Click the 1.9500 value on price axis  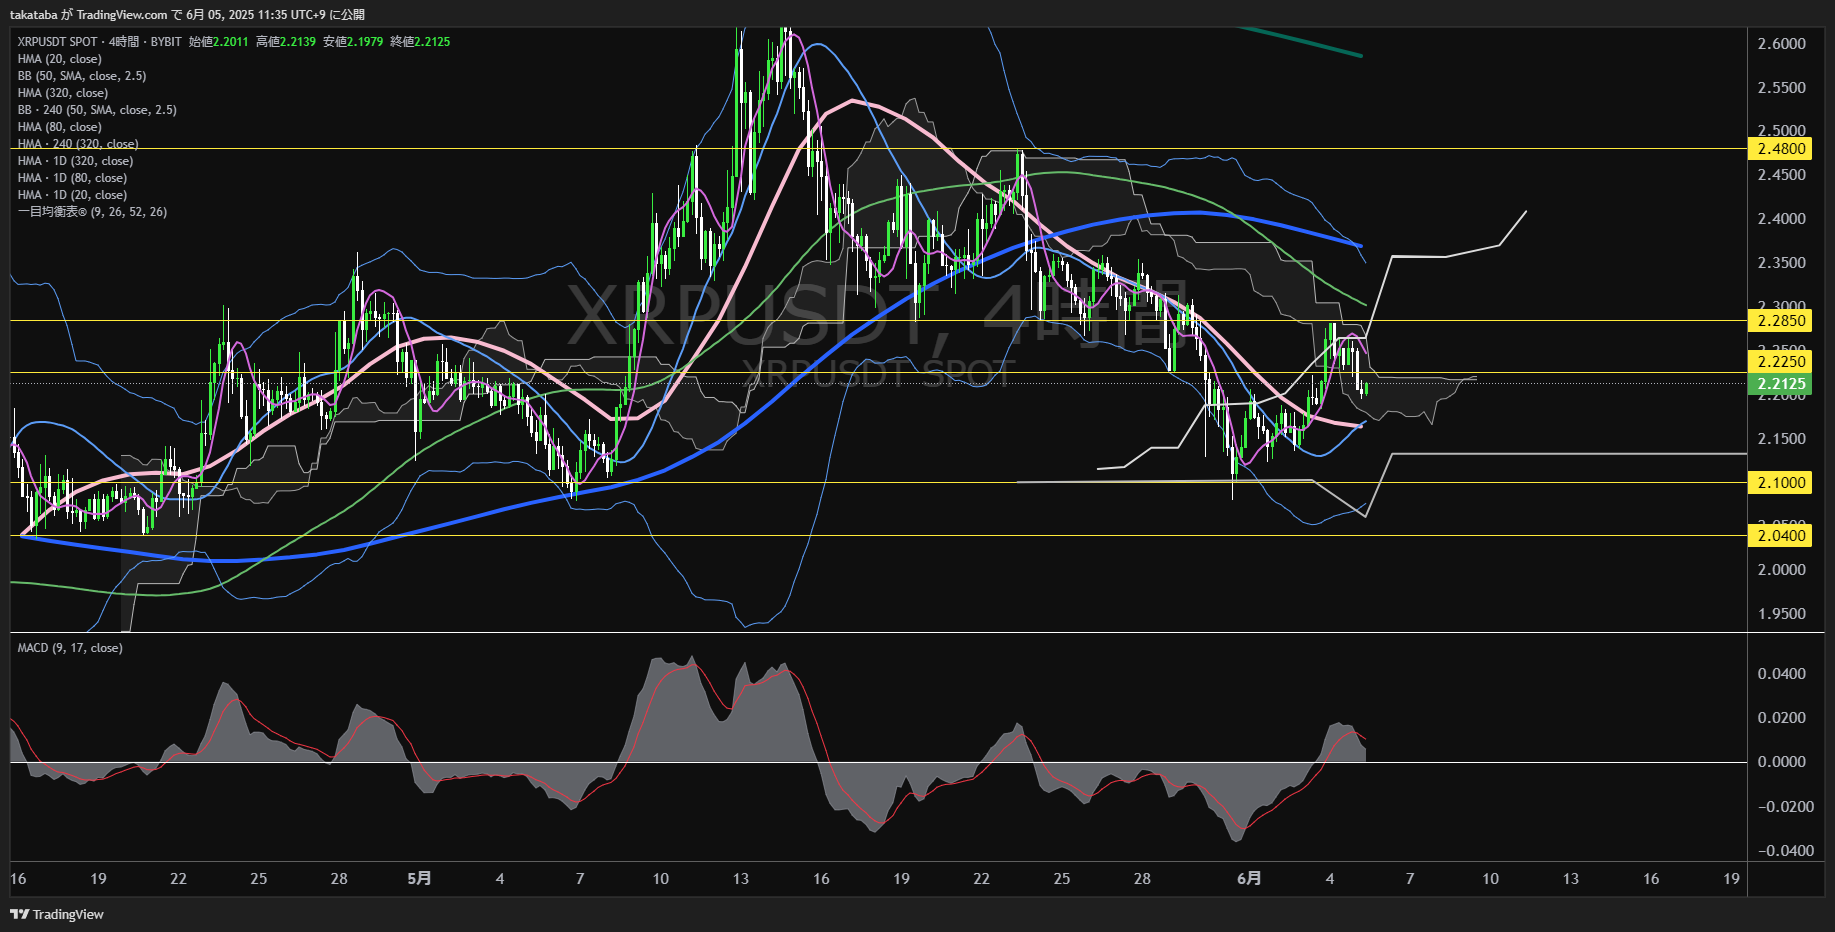tap(1781, 614)
